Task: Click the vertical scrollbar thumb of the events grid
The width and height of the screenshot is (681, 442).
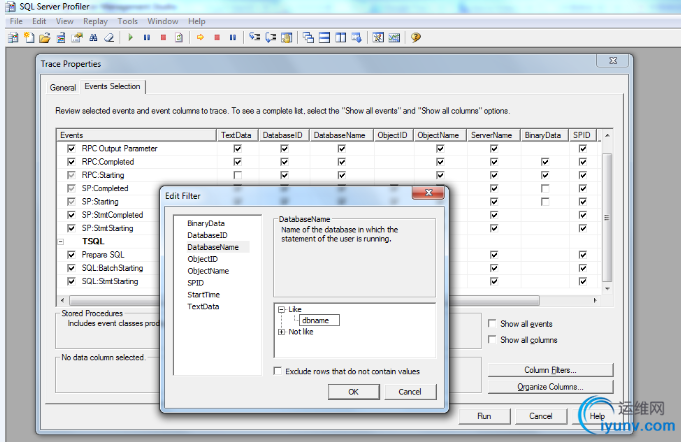Action: click(x=607, y=217)
